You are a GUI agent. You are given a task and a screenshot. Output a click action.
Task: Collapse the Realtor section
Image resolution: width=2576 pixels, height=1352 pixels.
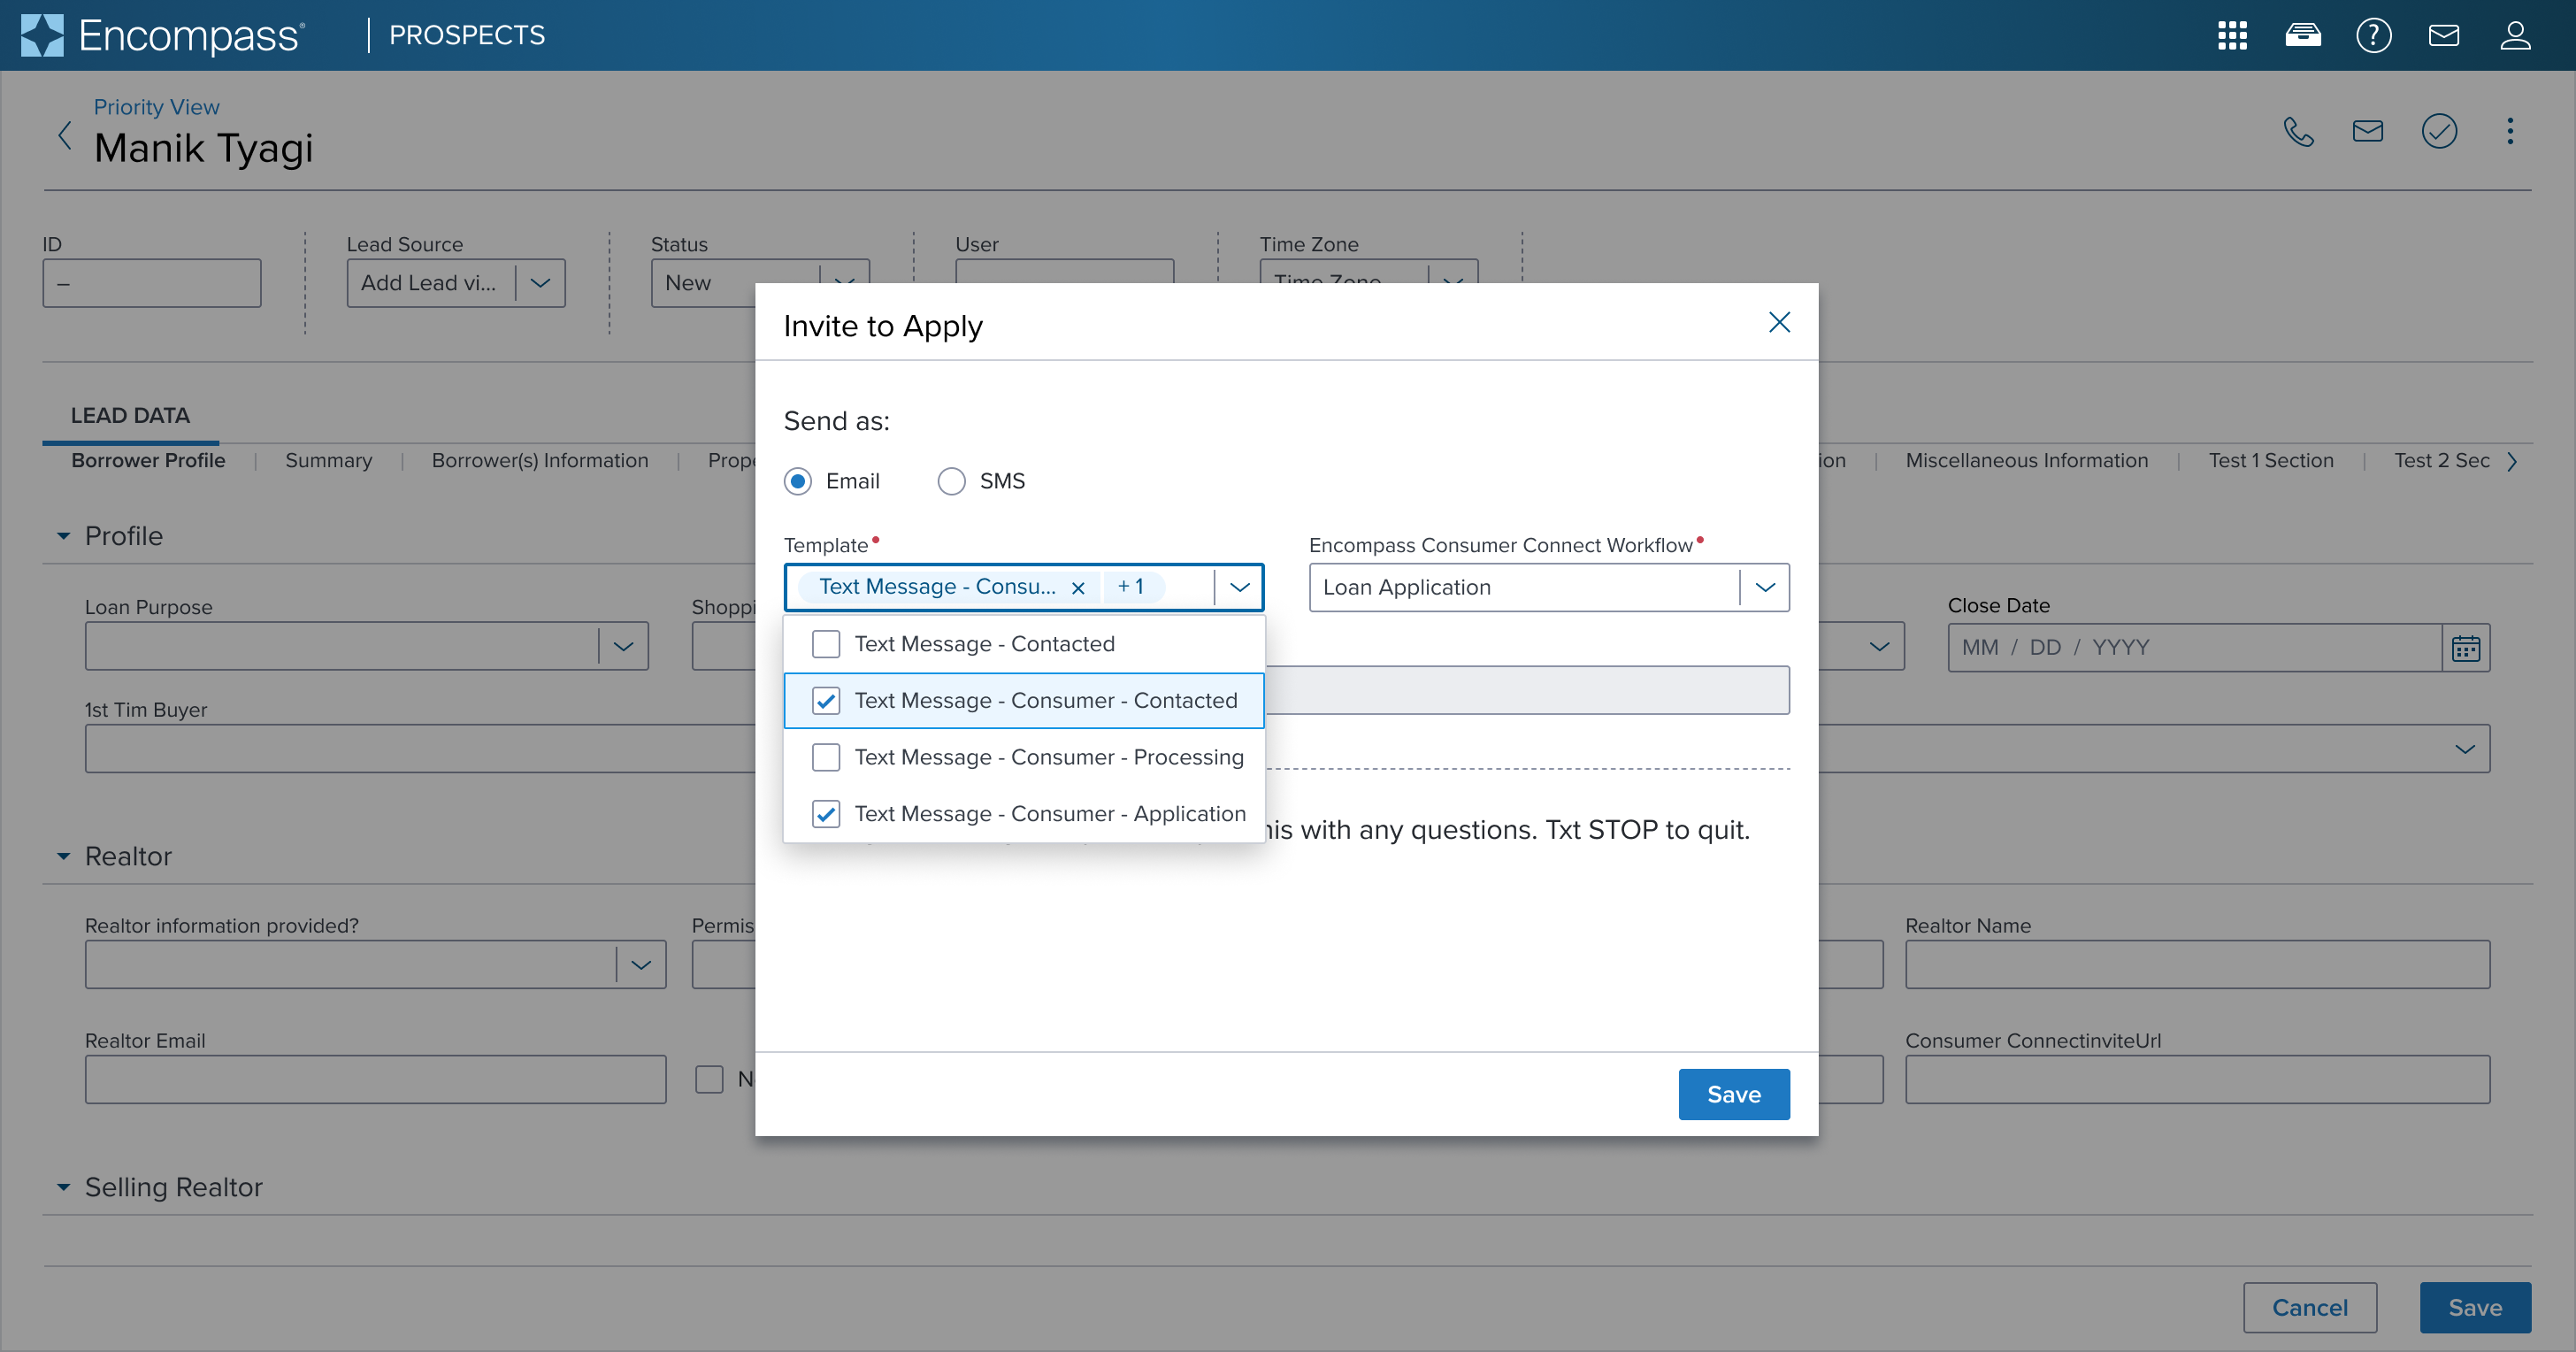[64, 856]
